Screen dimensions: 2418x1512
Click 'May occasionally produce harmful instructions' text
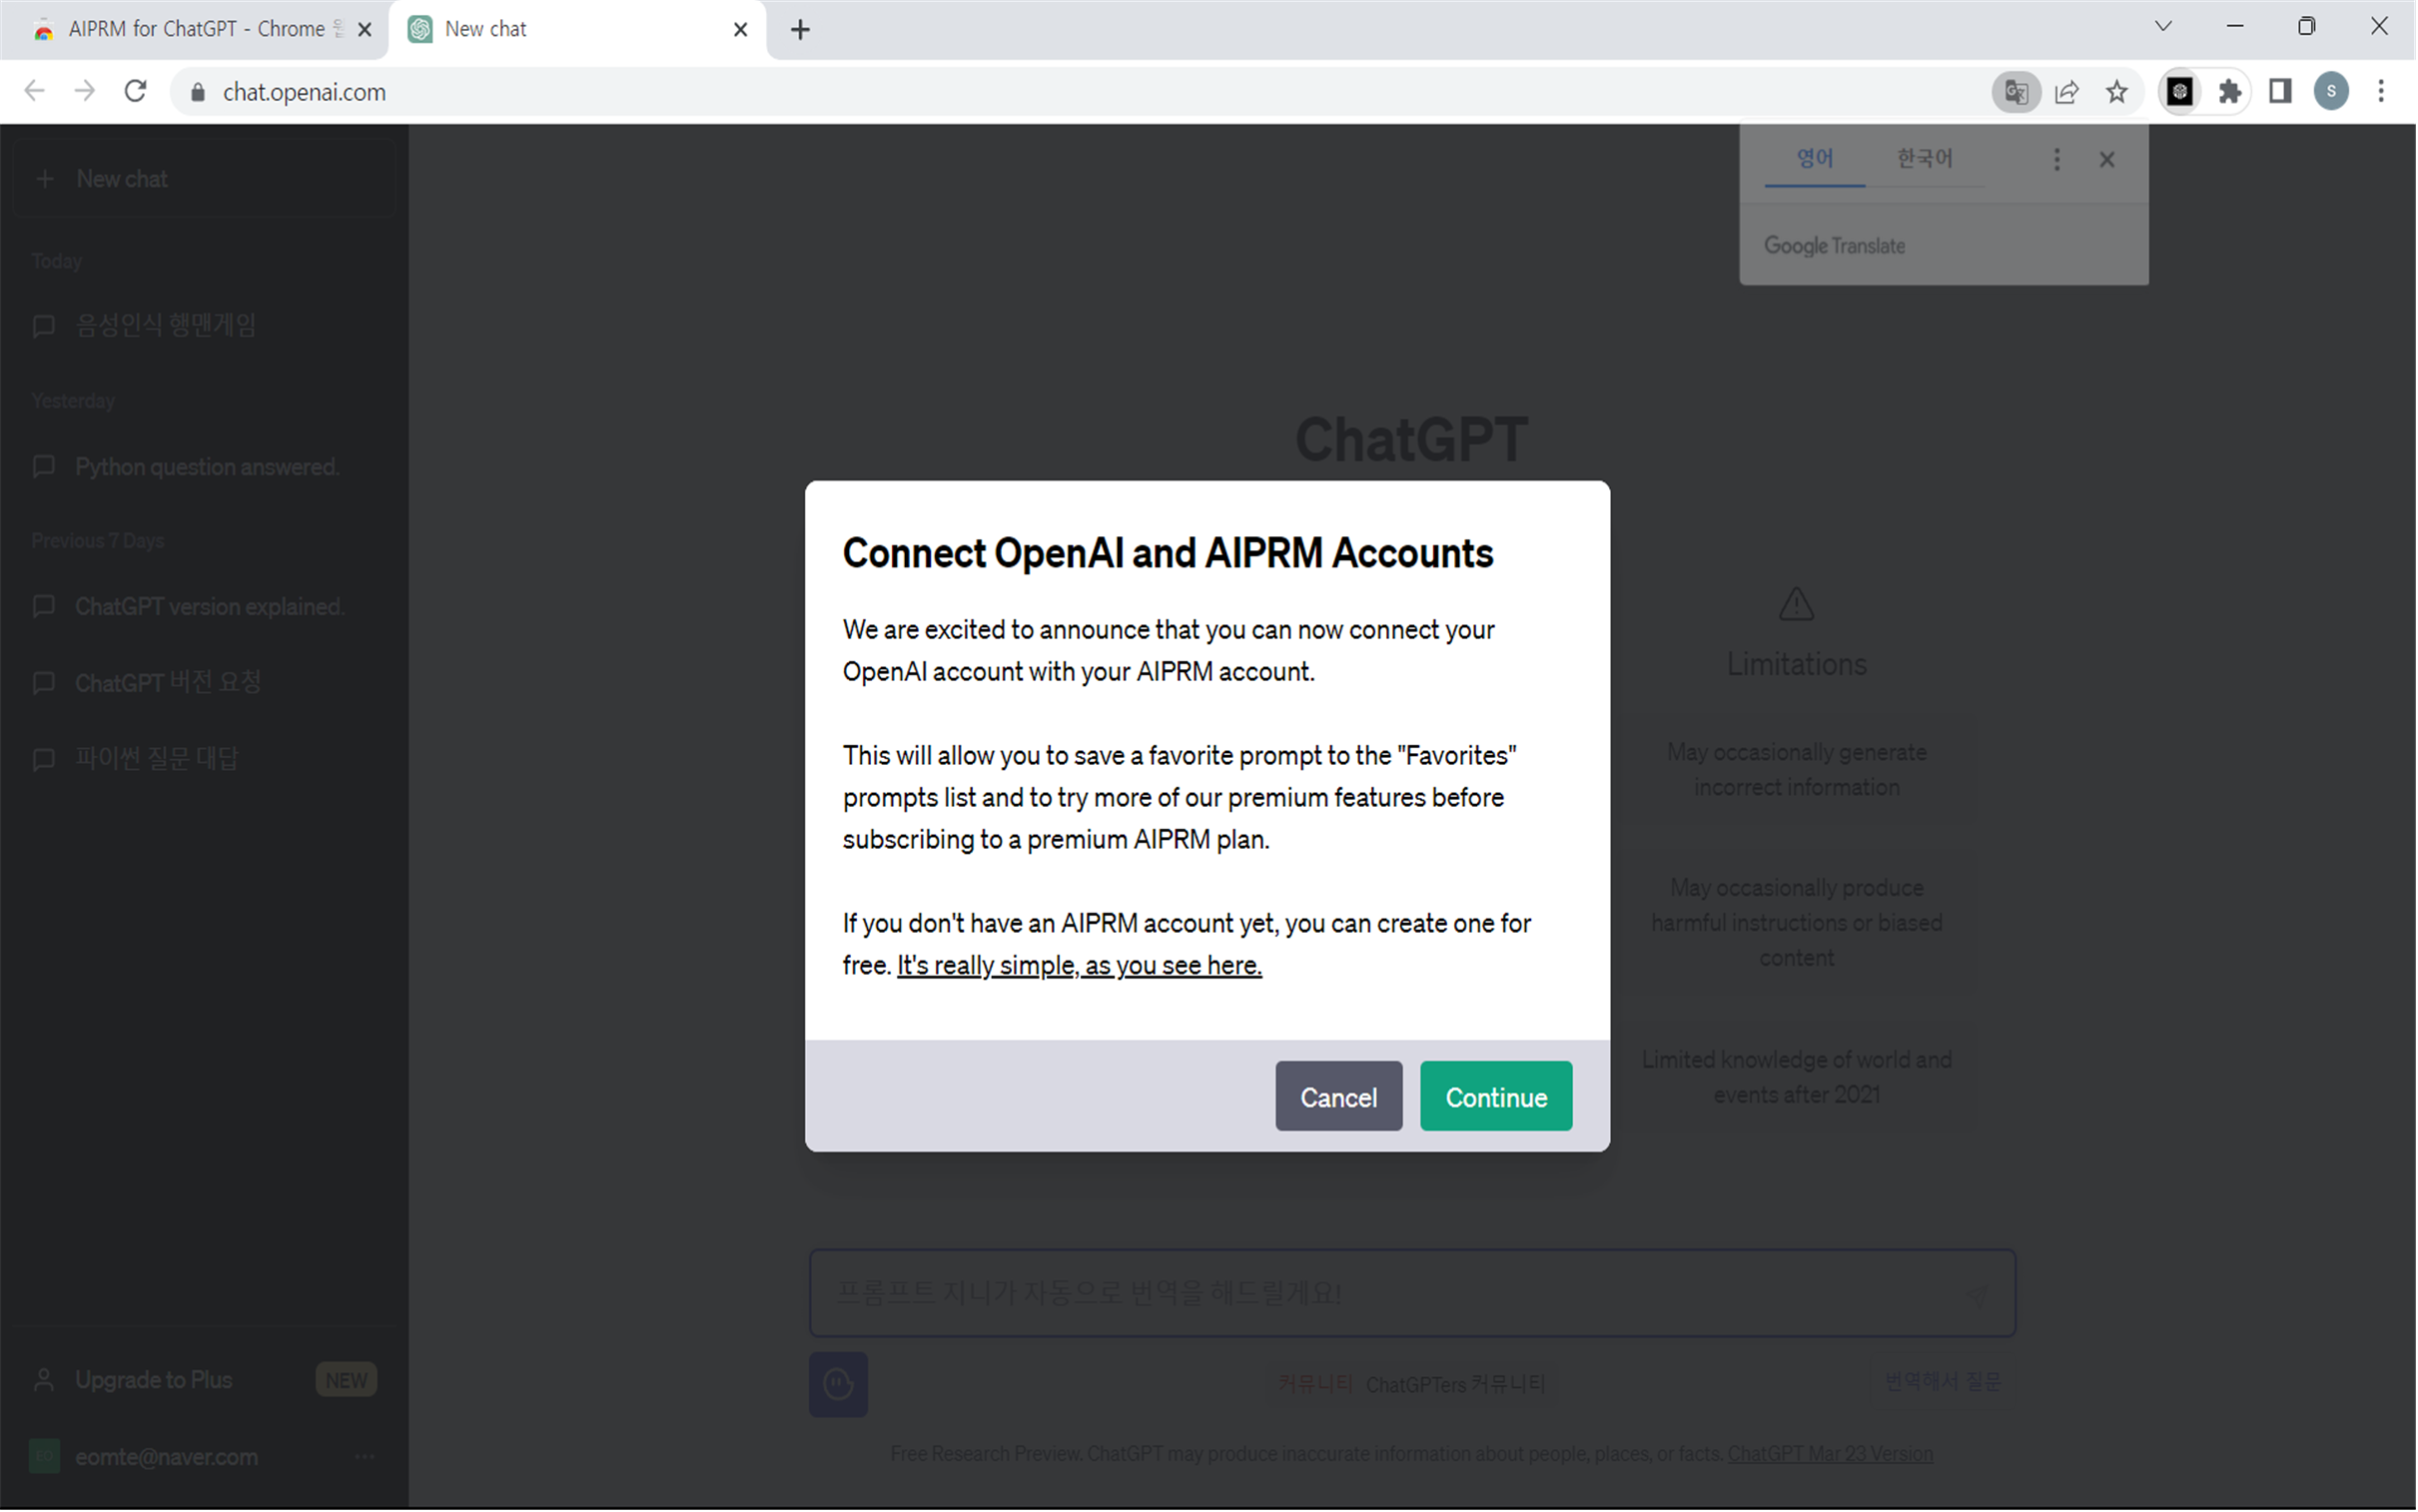tap(1798, 923)
